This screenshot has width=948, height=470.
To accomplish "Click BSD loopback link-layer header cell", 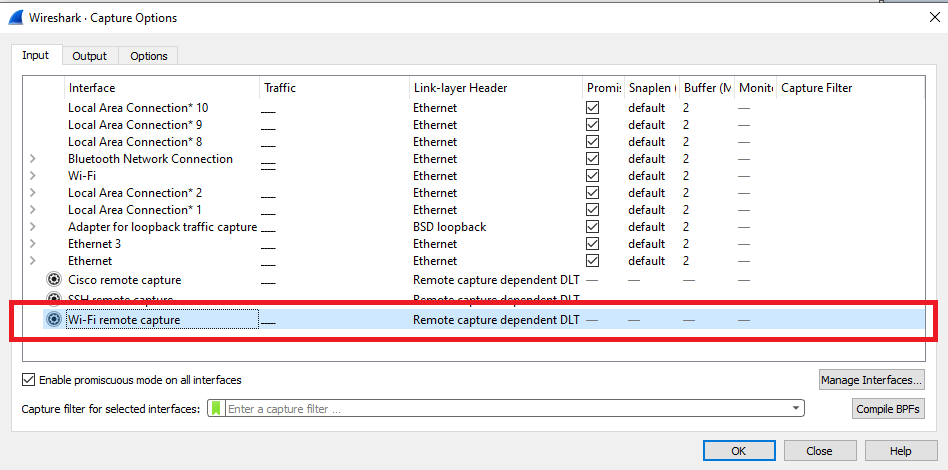I will (449, 226).
